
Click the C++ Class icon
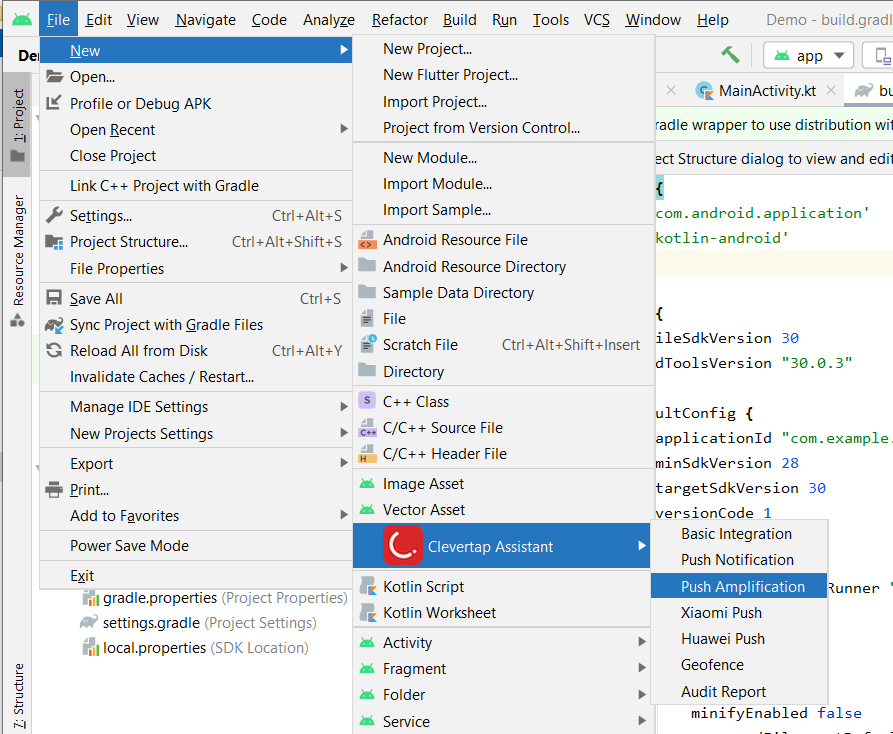367,401
